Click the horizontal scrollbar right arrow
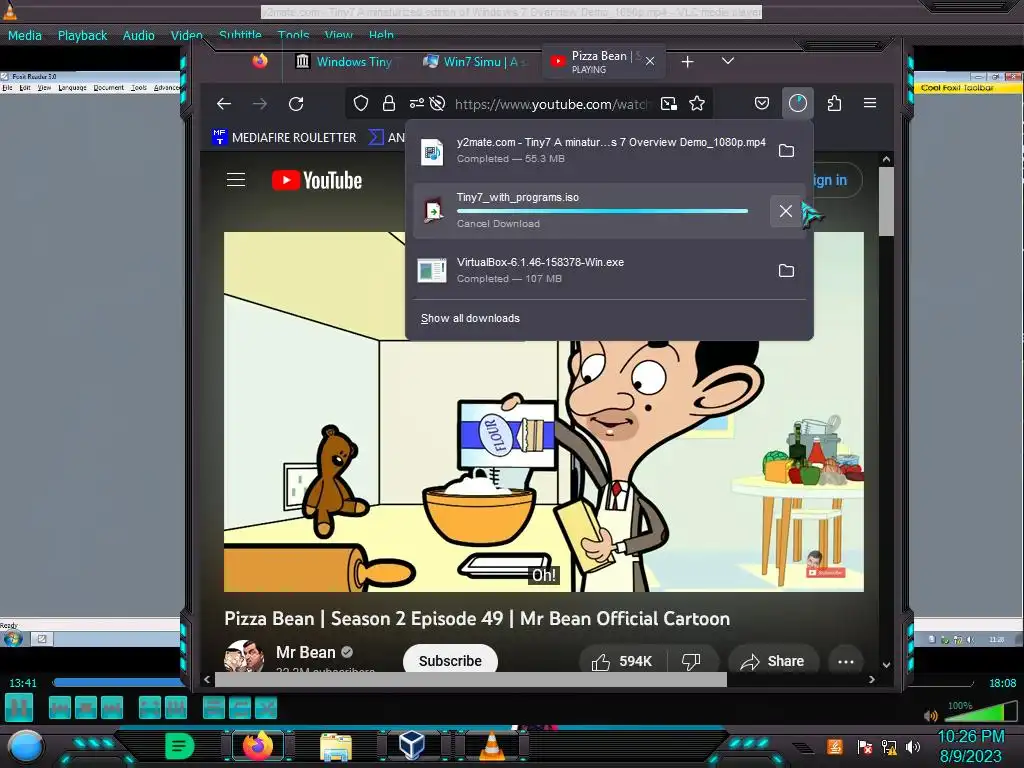This screenshot has height=768, width=1024. coord(872,679)
